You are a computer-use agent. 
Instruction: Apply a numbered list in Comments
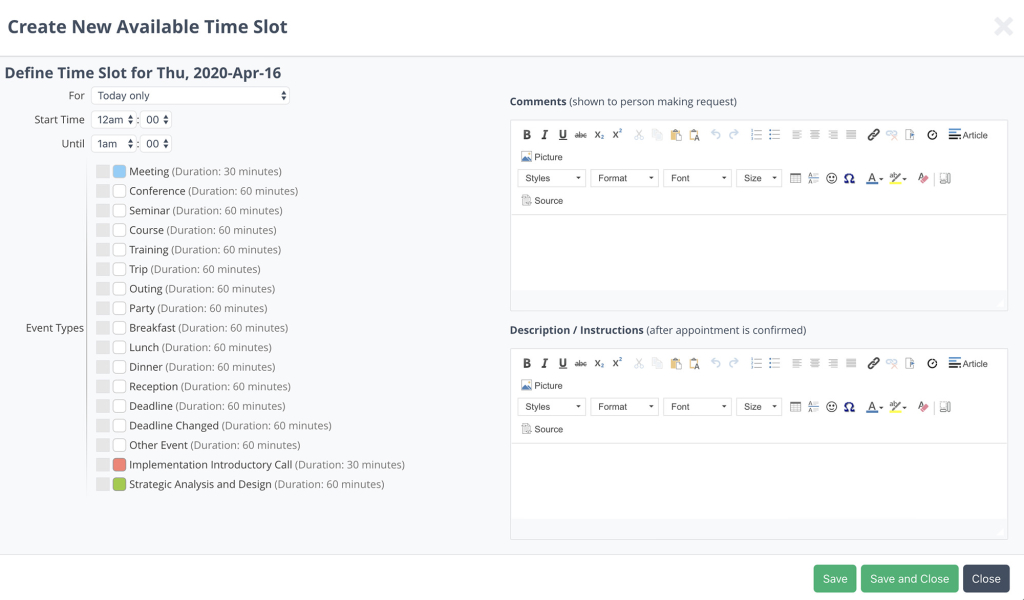tap(755, 134)
